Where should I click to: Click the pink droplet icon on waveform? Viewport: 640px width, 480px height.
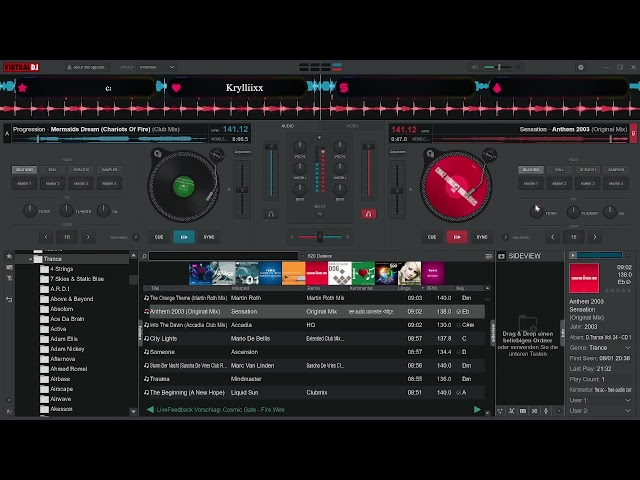pyautogui.click(x=497, y=87)
